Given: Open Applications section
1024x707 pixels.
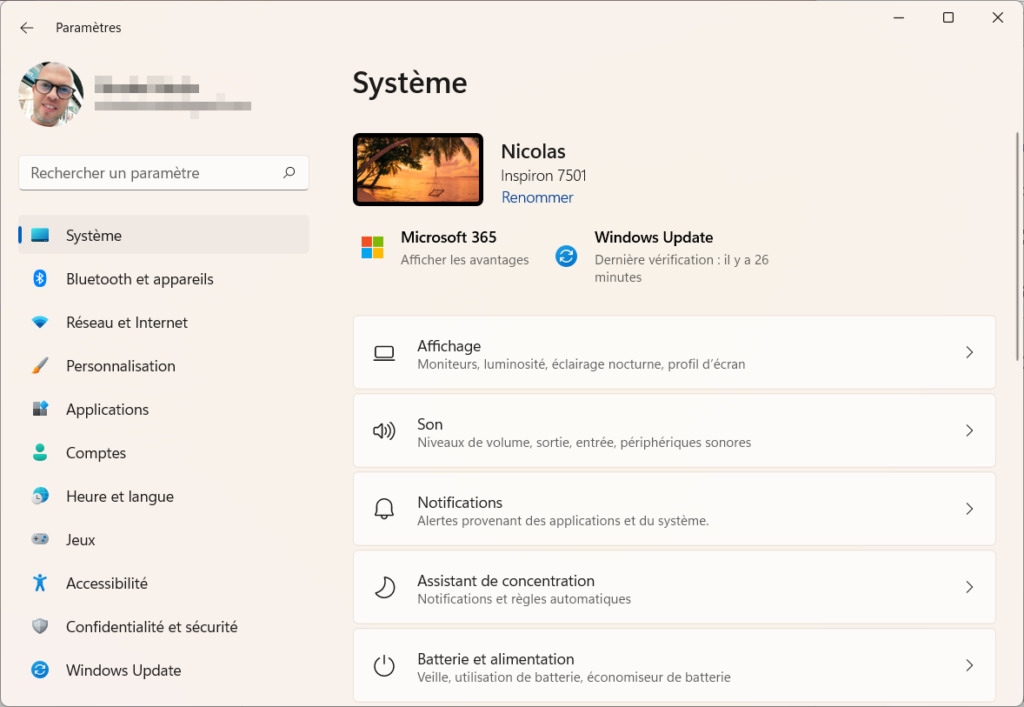Looking at the screenshot, I should pos(163,409).
